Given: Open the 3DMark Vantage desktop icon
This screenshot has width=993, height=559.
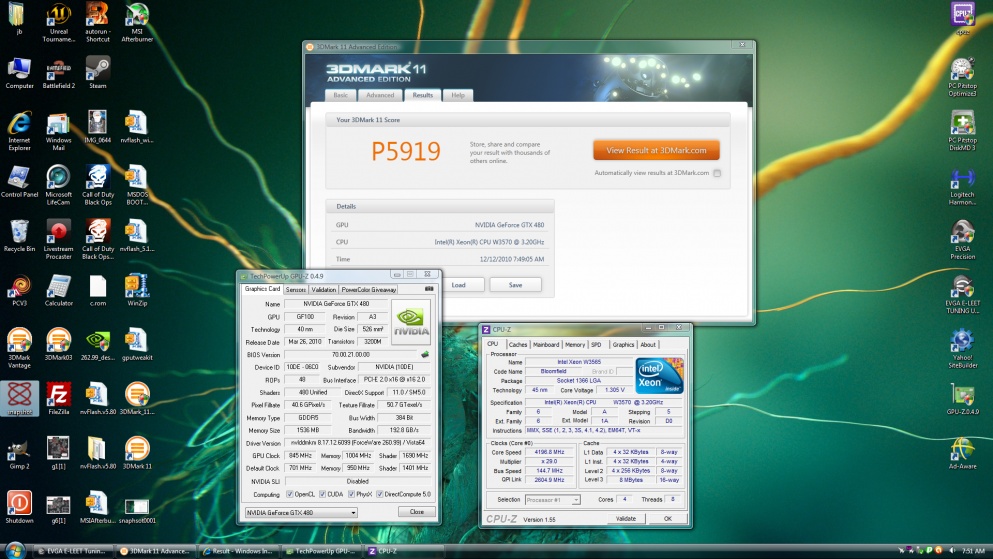Looking at the screenshot, I should click(19, 341).
